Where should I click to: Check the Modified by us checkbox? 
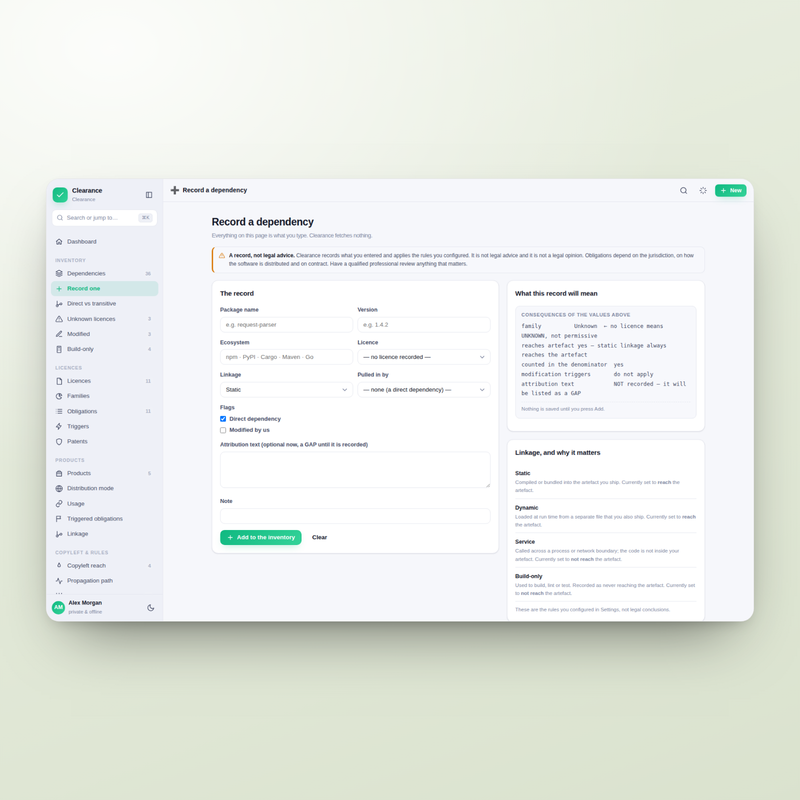tap(223, 430)
